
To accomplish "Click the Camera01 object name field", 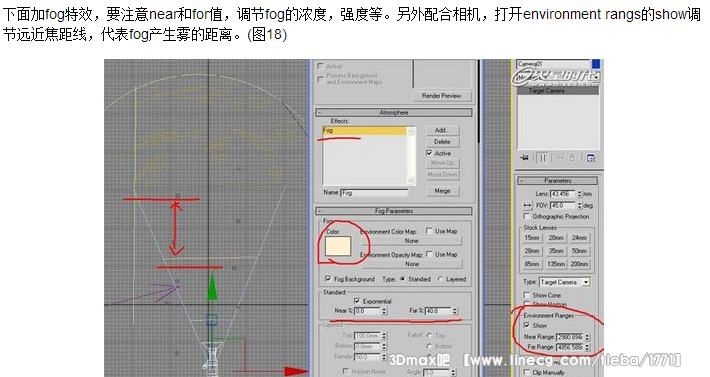I will tap(553, 64).
